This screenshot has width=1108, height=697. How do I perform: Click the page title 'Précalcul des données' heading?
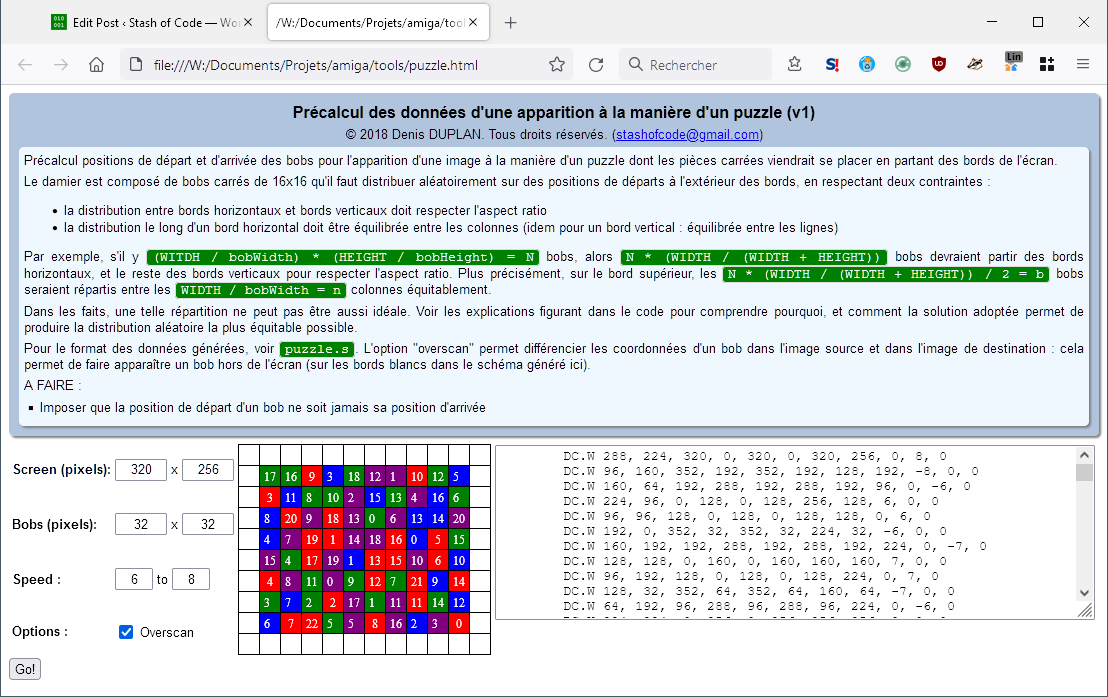tap(554, 112)
